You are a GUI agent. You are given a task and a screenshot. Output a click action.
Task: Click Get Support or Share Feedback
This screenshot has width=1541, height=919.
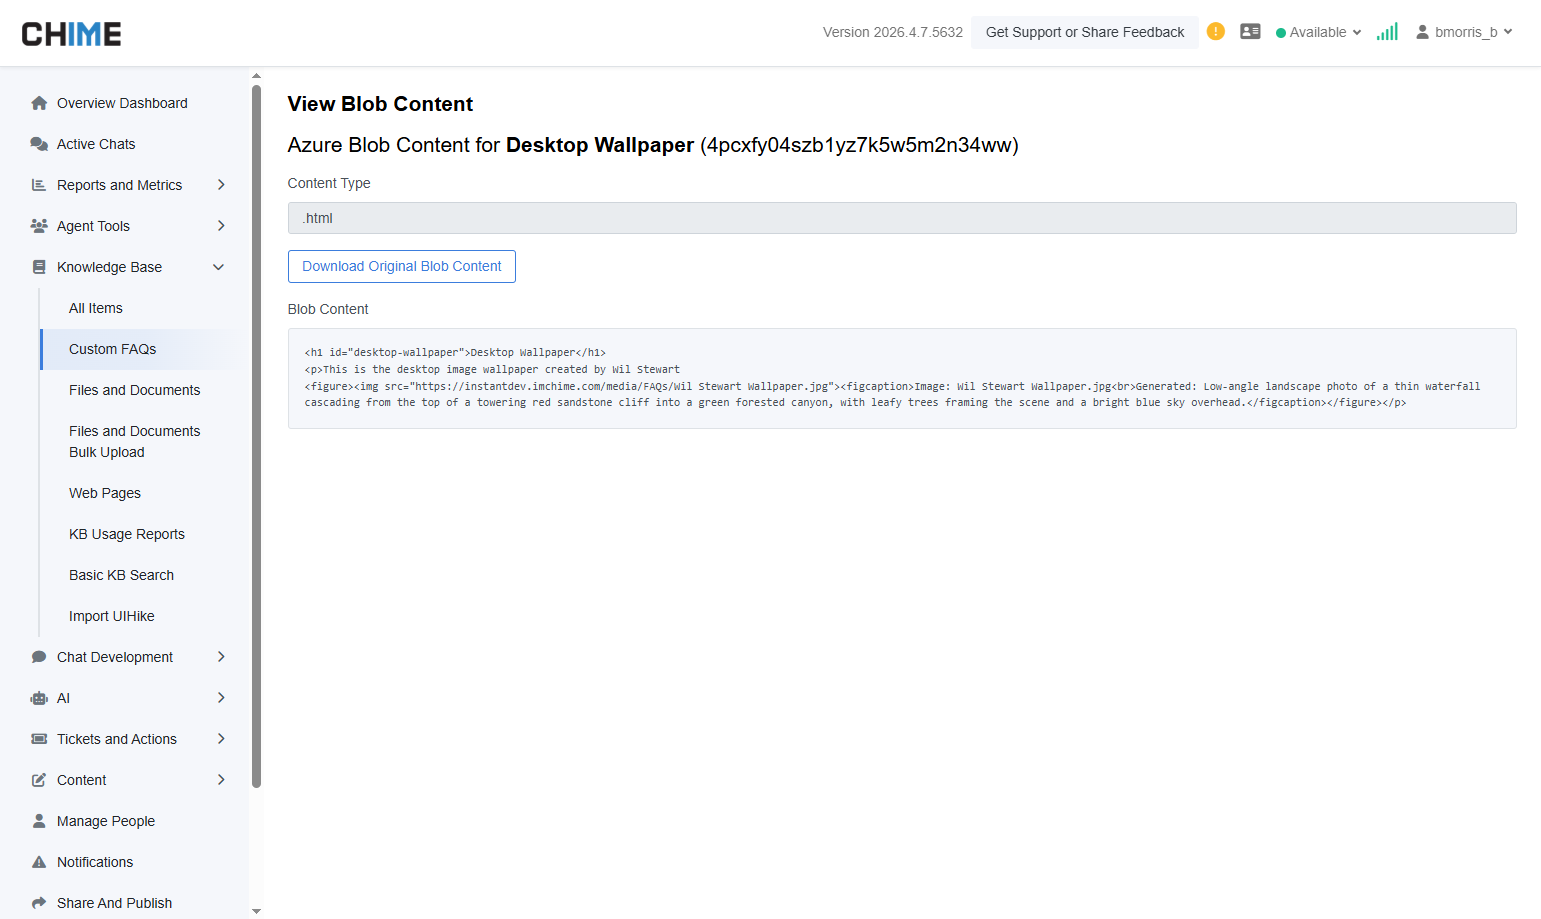[x=1085, y=32]
